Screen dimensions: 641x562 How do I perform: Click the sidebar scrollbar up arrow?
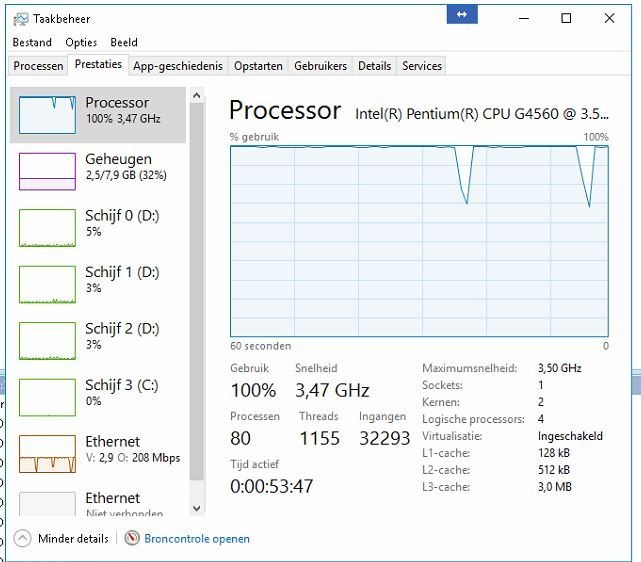click(x=197, y=96)
